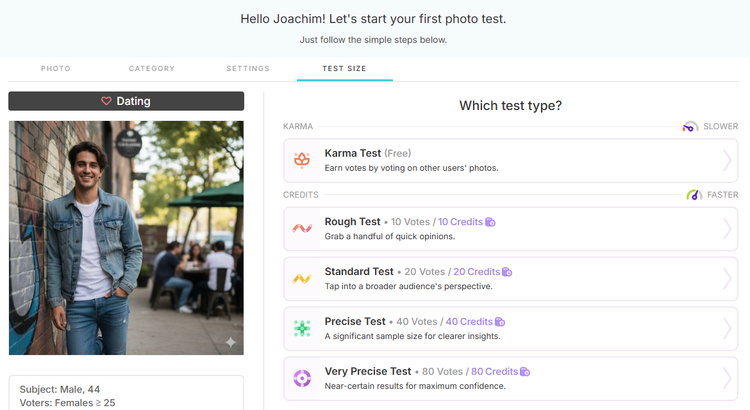Switch to the Photo tab
Viewport: 750px width, 410px height.
point(56,69)
